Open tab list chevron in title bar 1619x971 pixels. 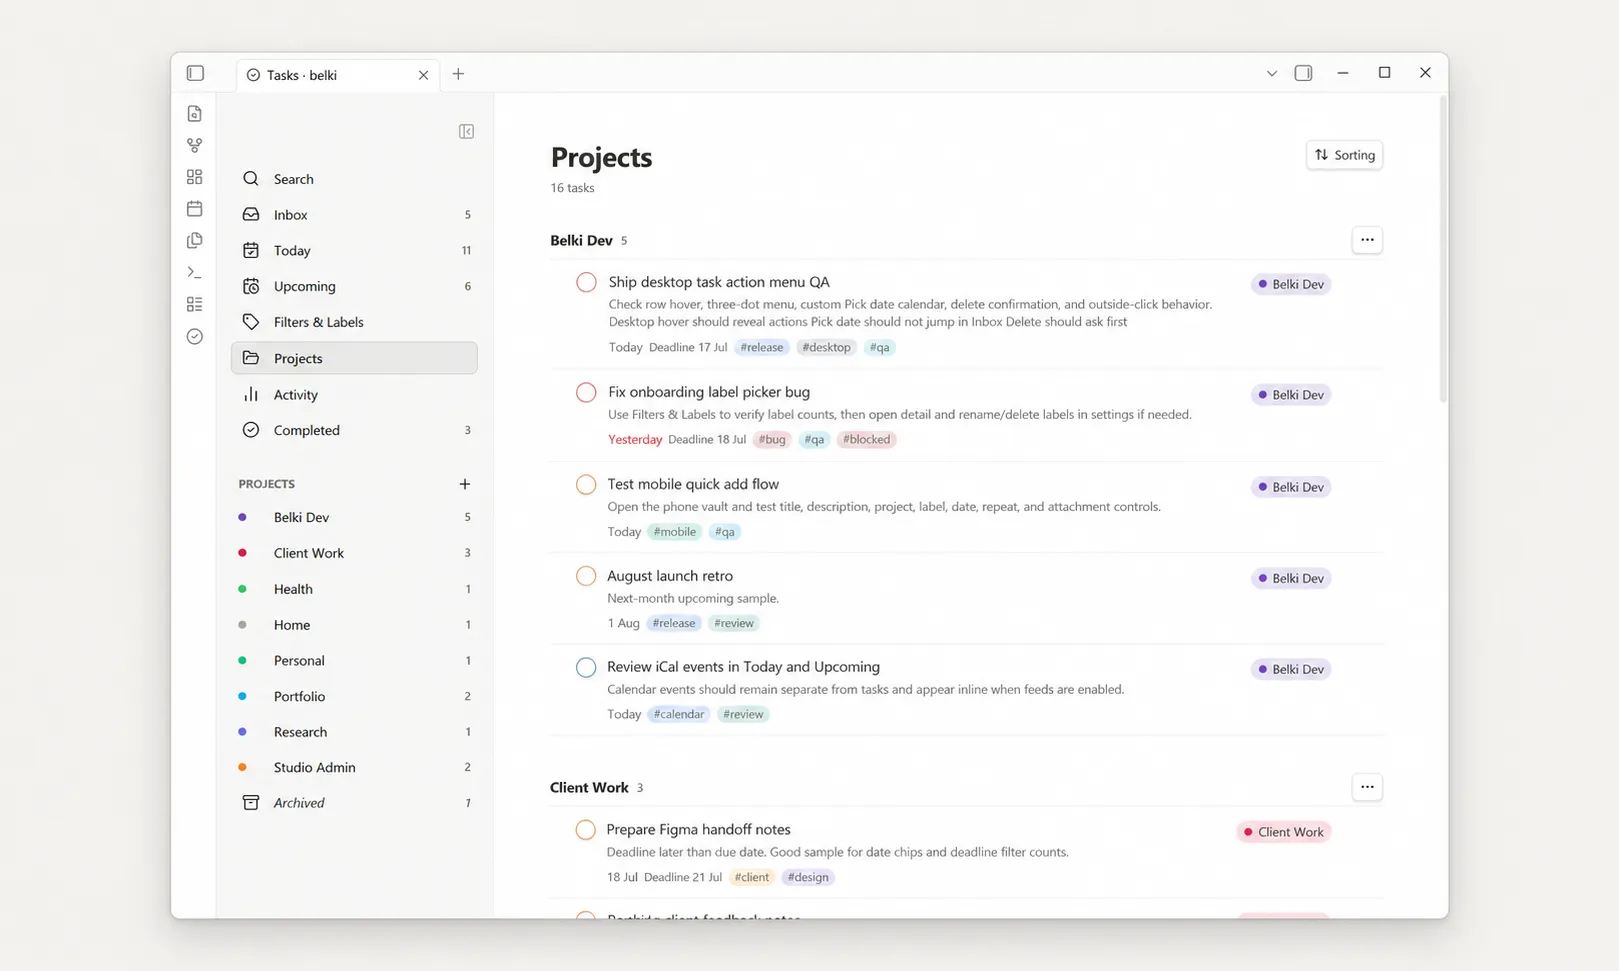(x=1271, y=73)
